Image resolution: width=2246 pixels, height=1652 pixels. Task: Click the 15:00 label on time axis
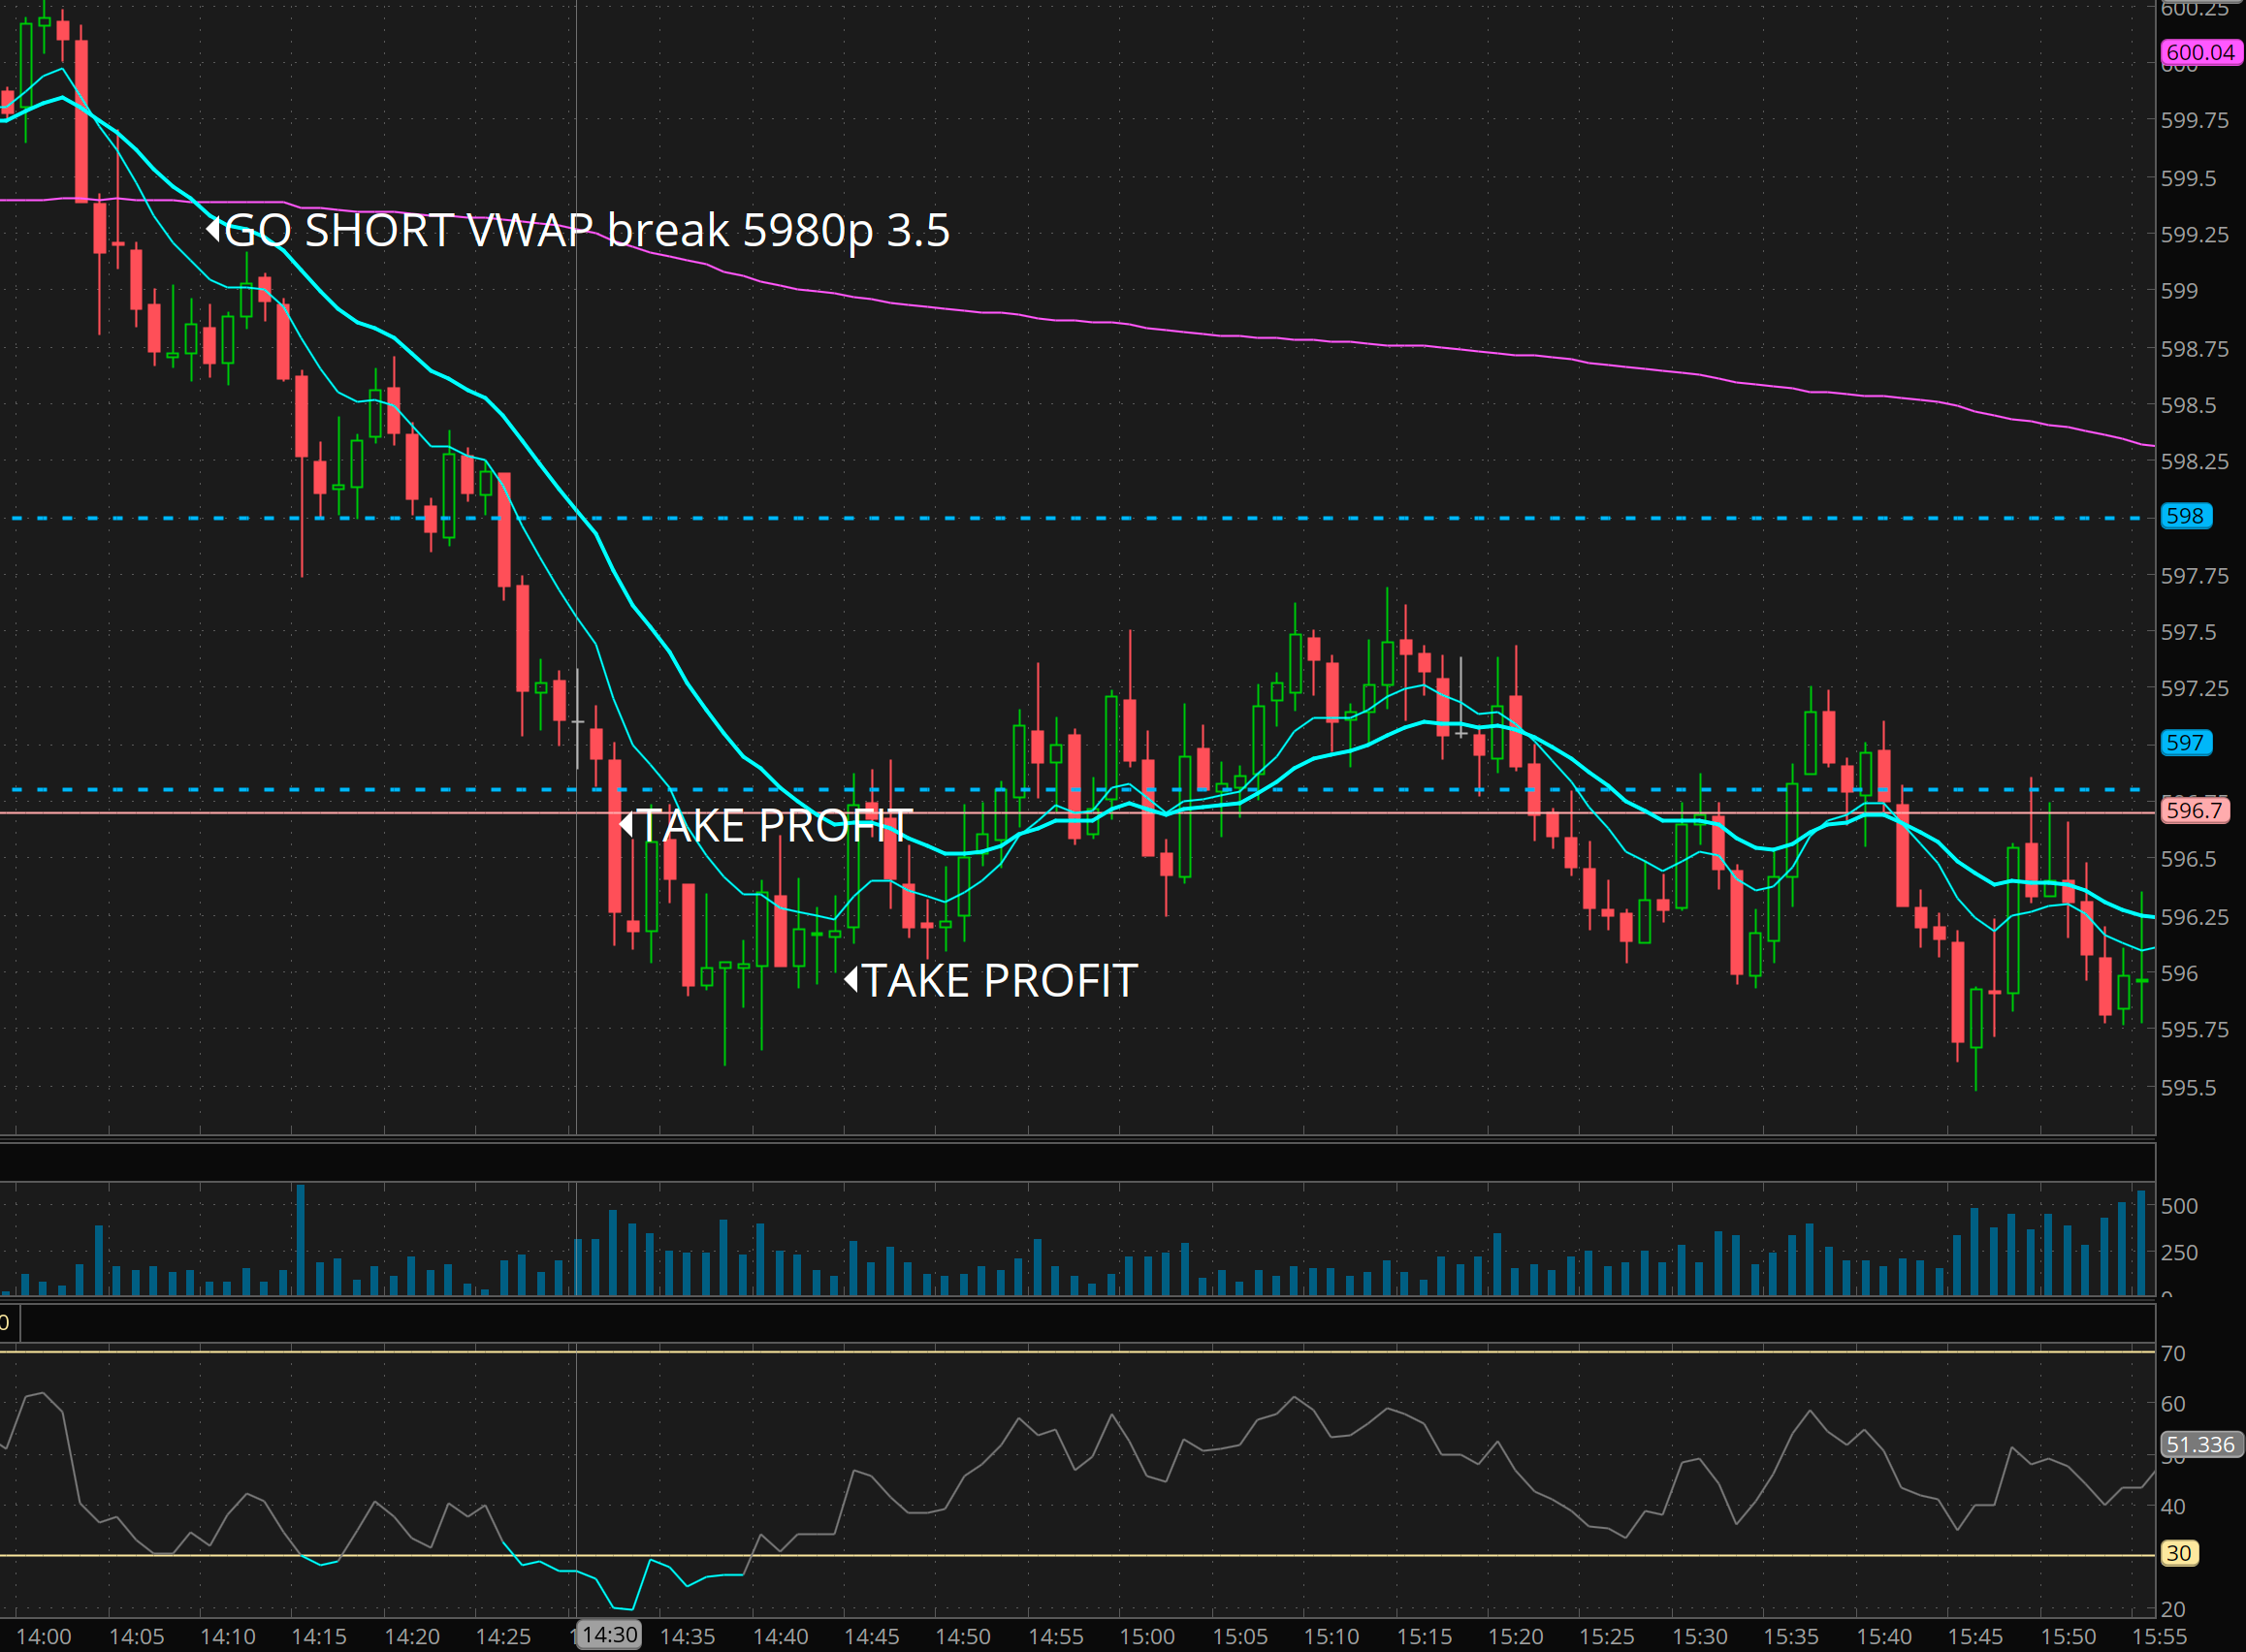[1147, 1637]
